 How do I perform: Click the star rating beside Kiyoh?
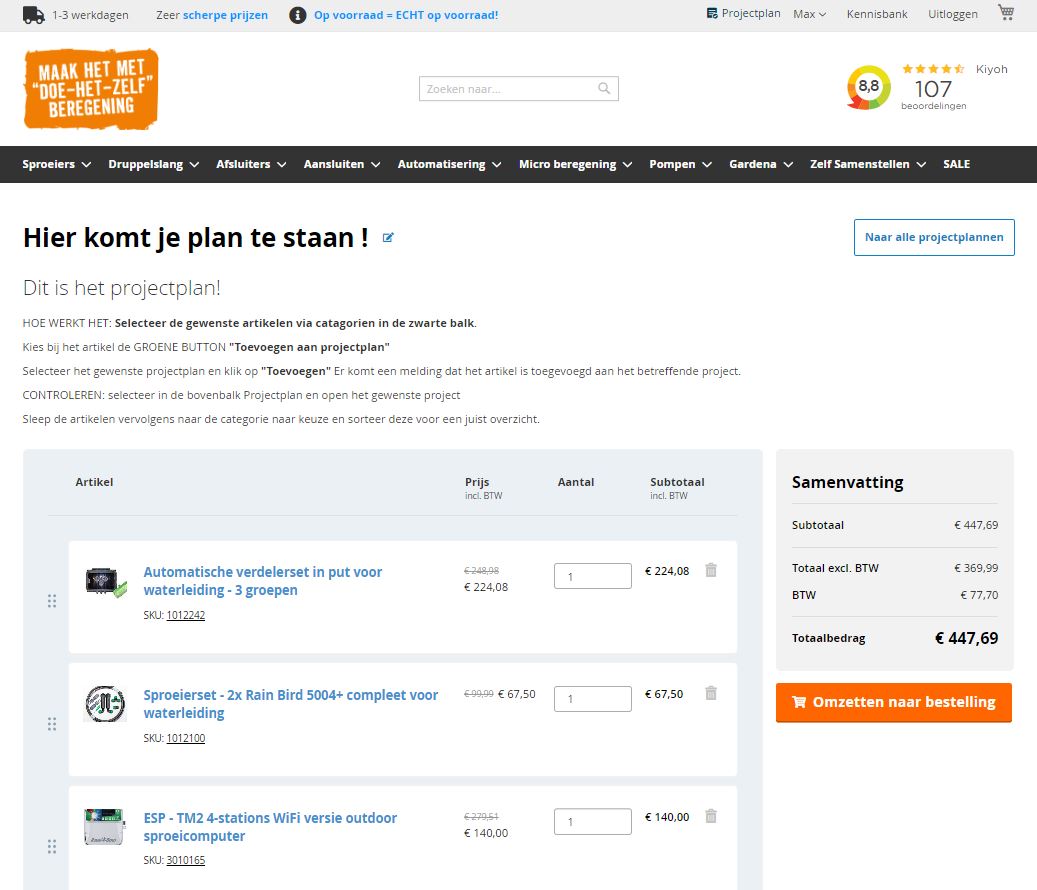932,70
